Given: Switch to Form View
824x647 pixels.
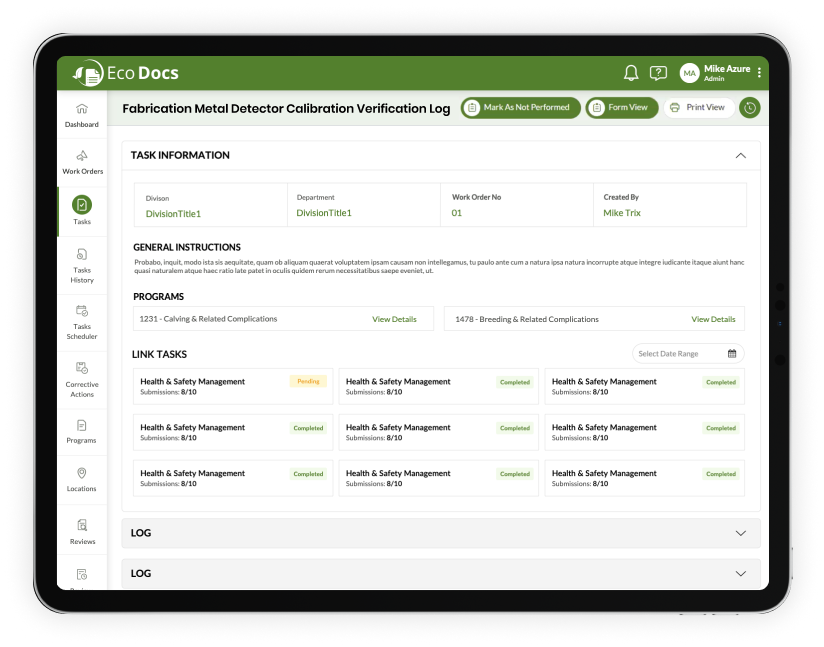Looking at the screenshot, I should point(621,107).
